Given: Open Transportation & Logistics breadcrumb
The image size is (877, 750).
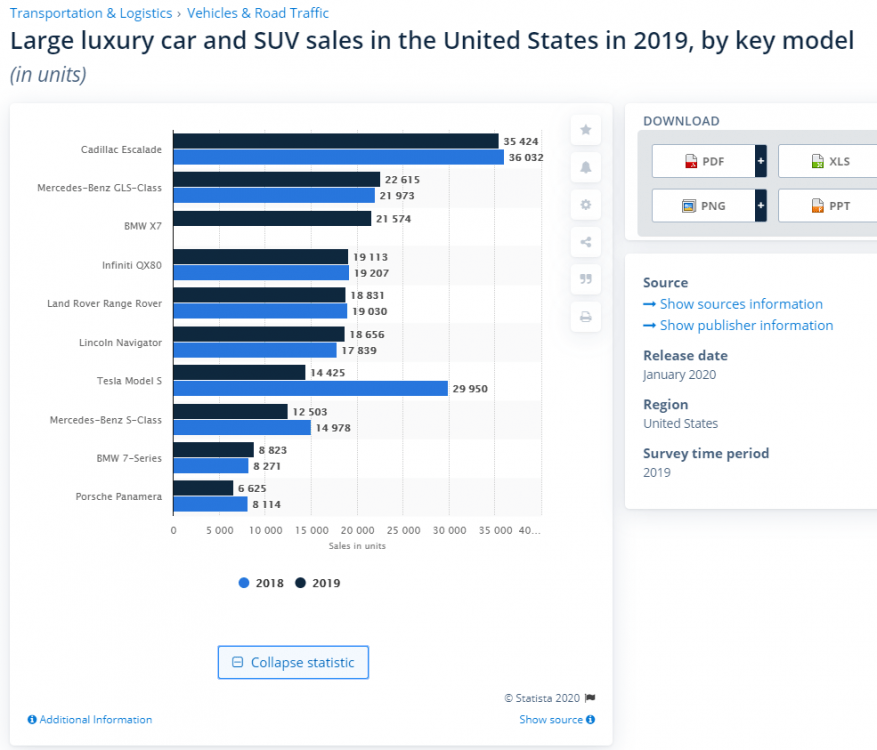Looking at the screenshot, I should pyautogui.click(x=90, y=13).
